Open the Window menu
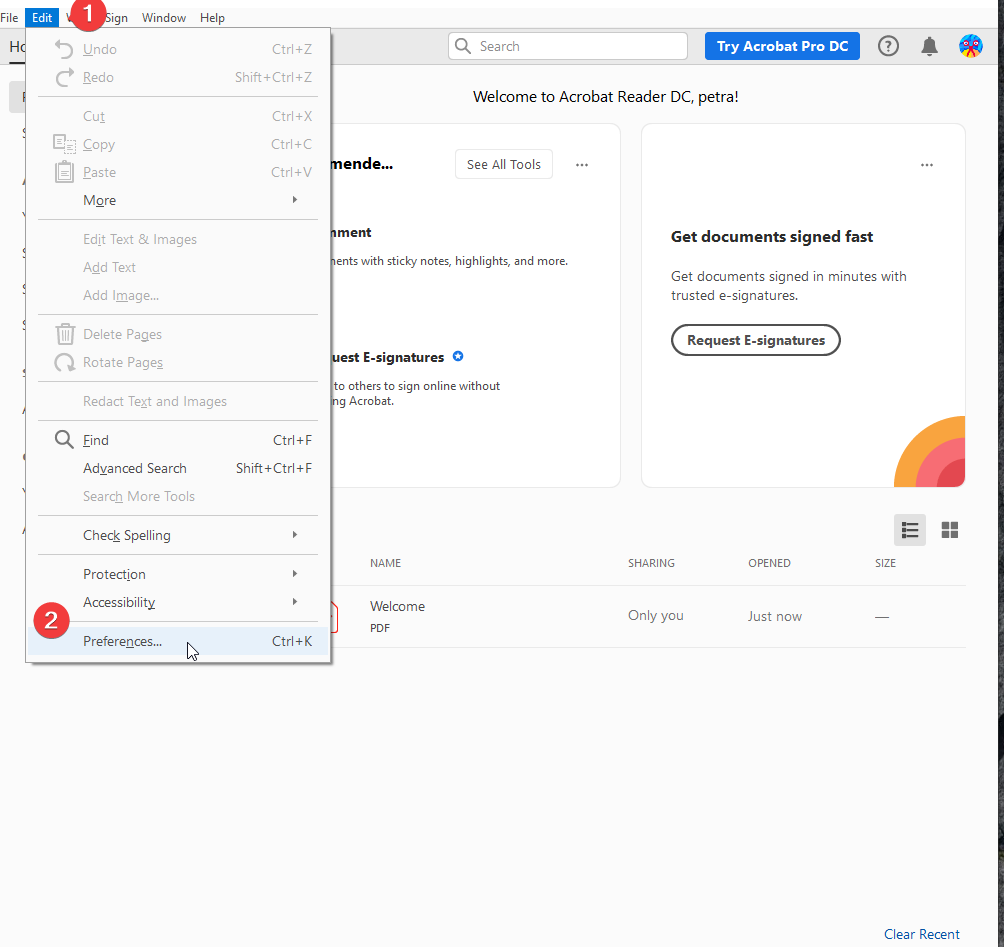Viewport: 1004px width, 947px height. (164, 18)
